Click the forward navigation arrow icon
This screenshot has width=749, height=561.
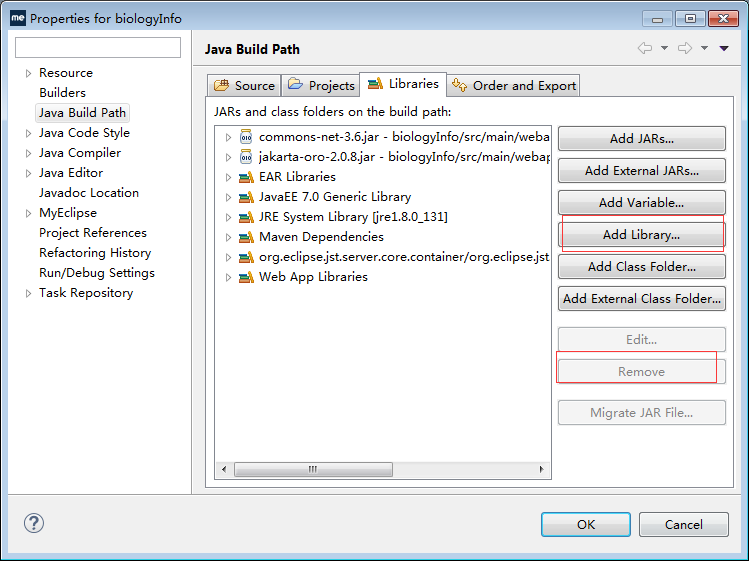[x=685, y=48]
